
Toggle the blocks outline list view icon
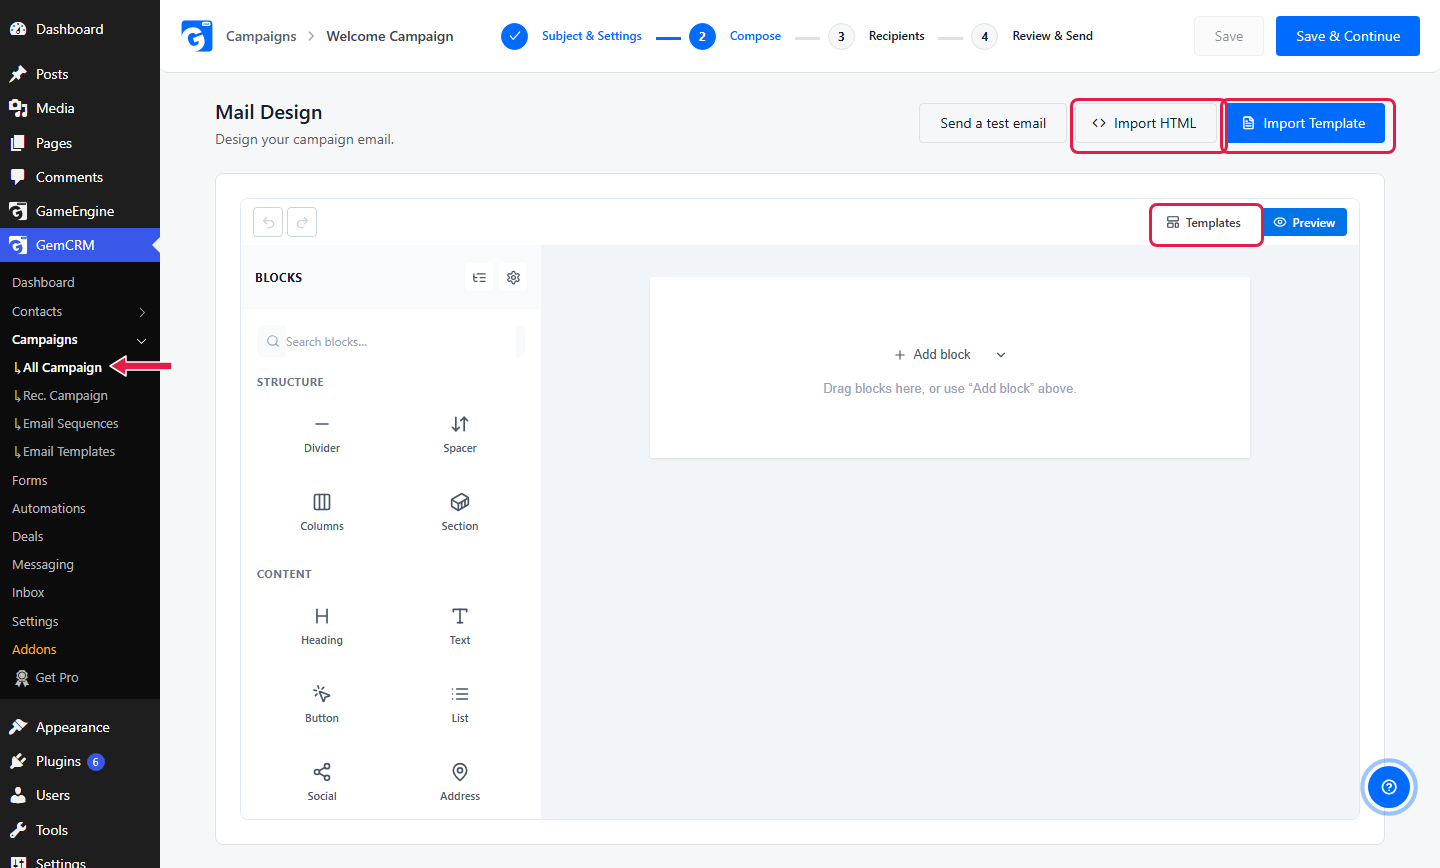(480, 278)
